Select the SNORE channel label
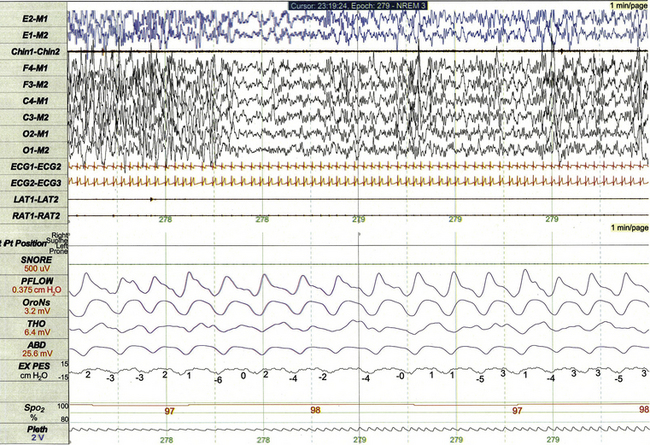Image resolution: width=650 pixels, height=445 pixels. pyautogui.click(x=26, y=260)
